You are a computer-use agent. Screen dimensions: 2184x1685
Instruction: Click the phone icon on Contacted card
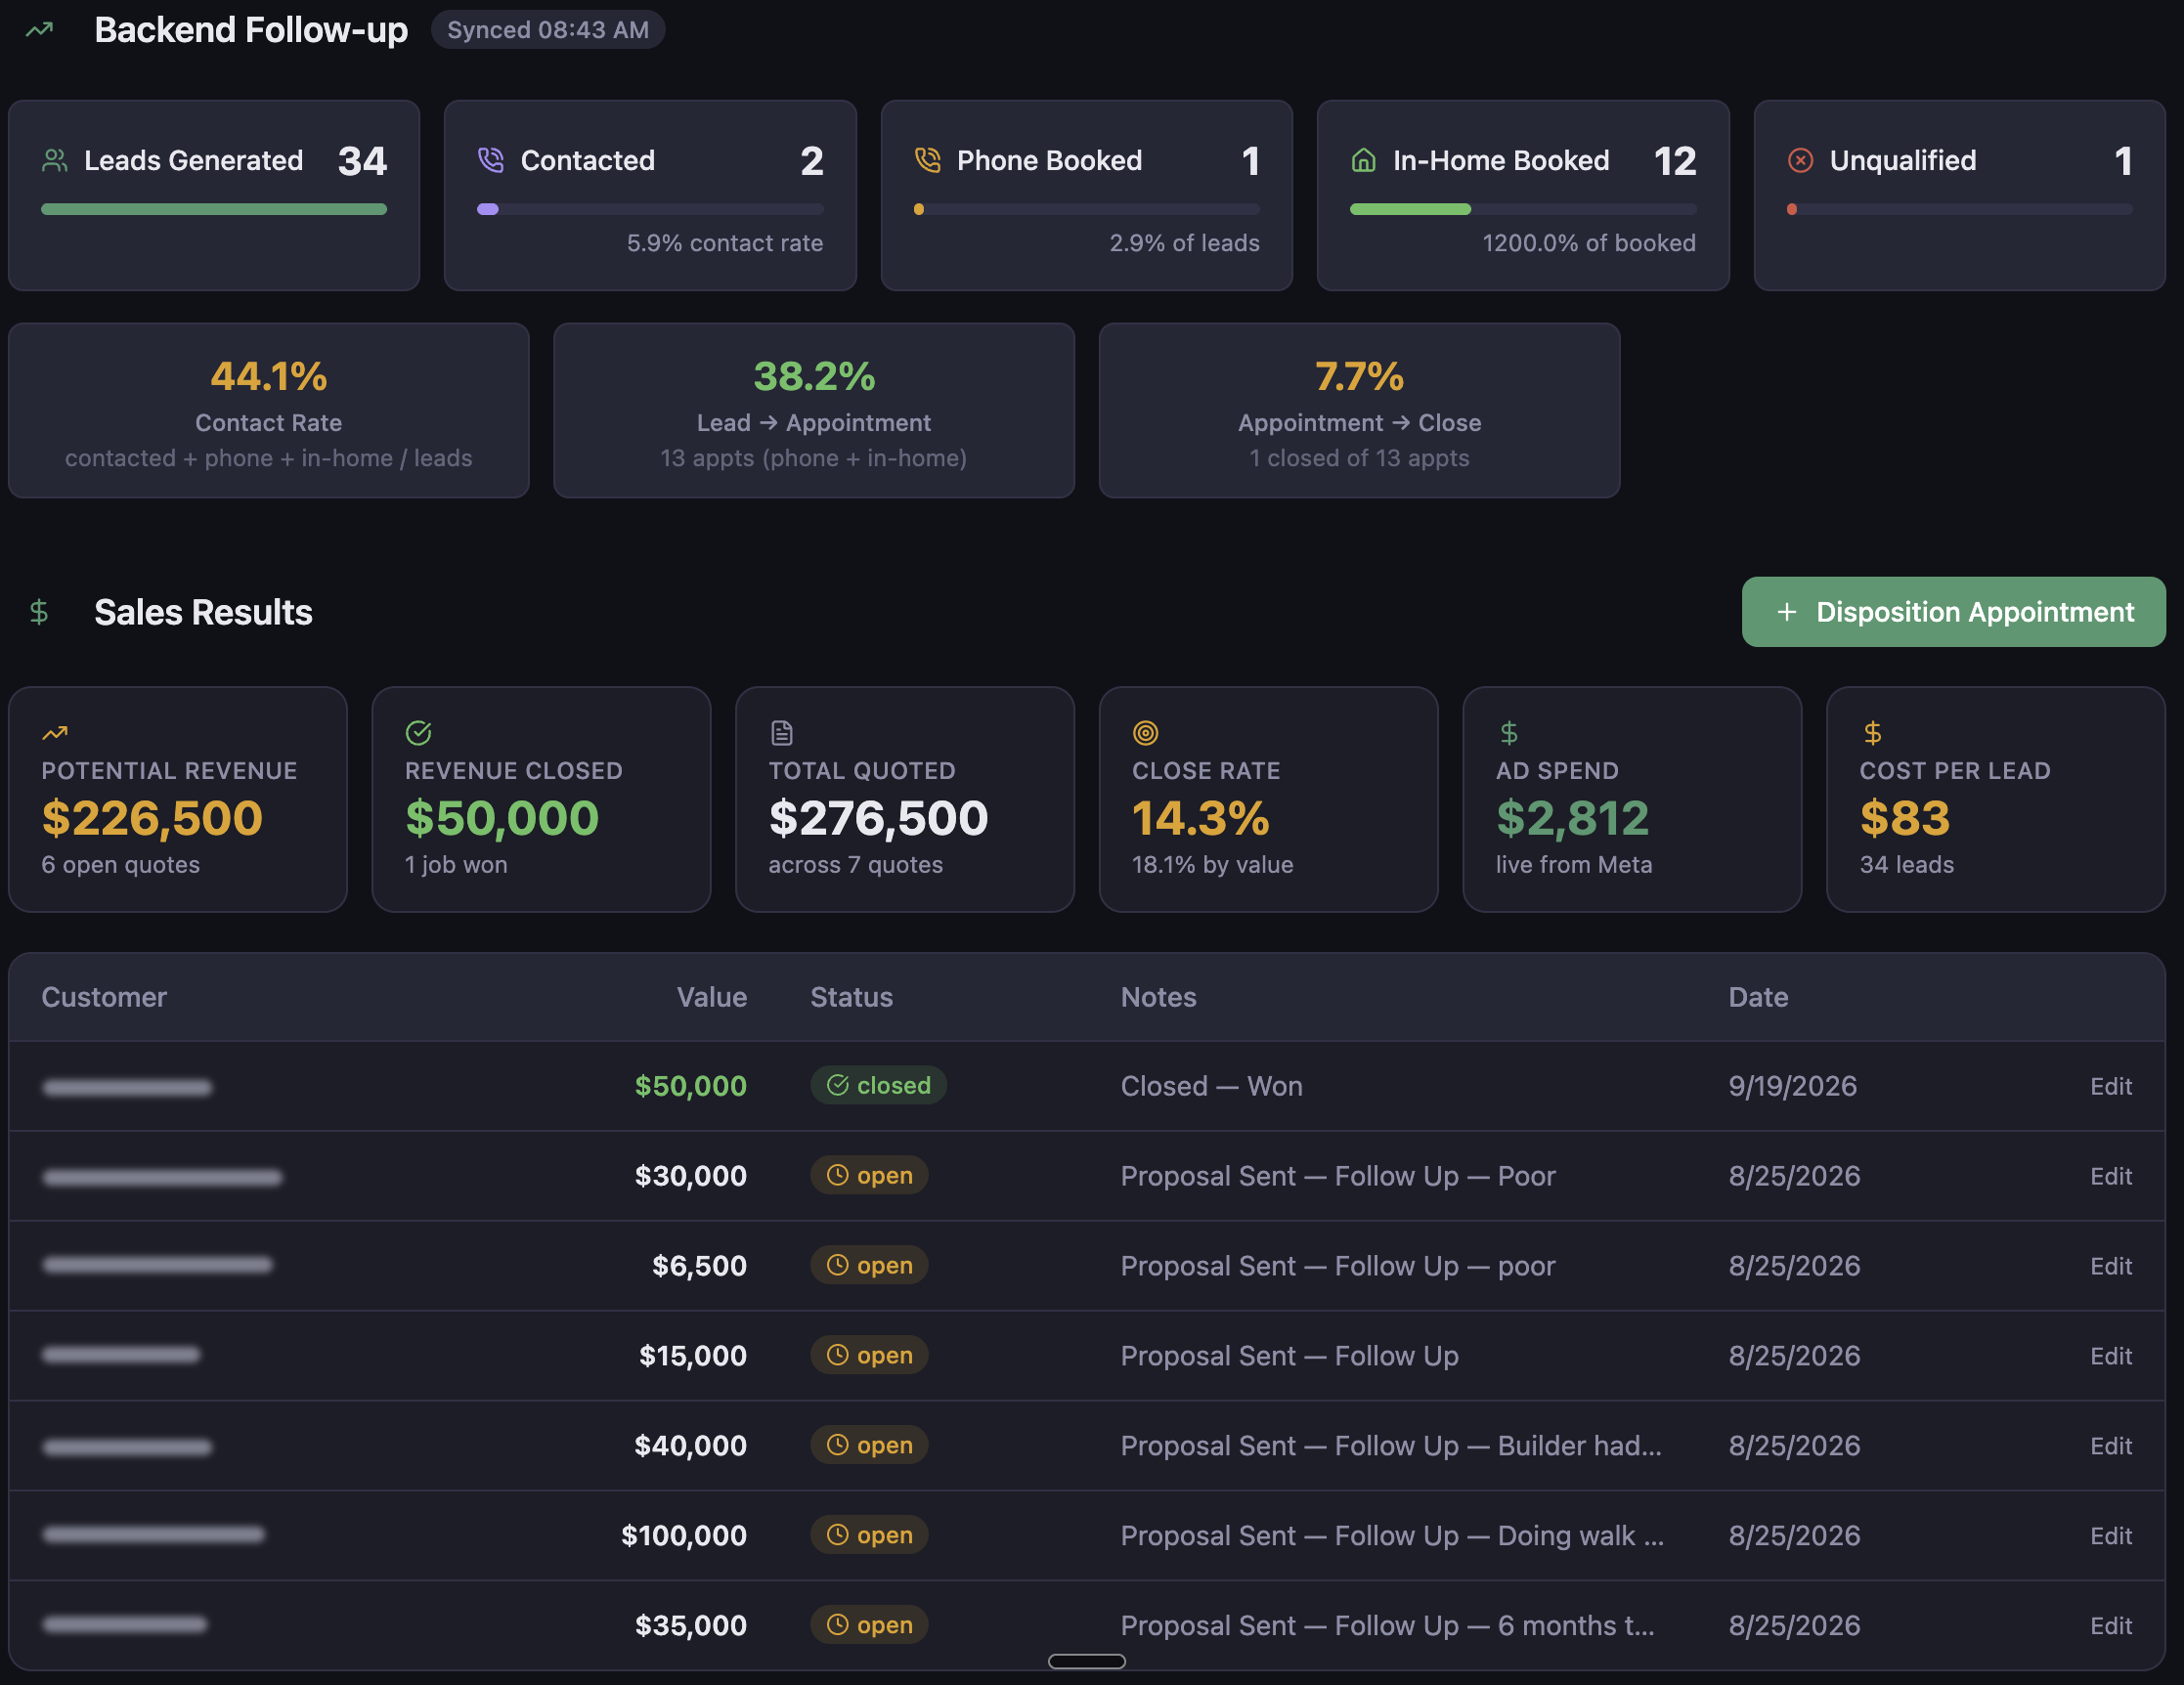coord(491,160)
